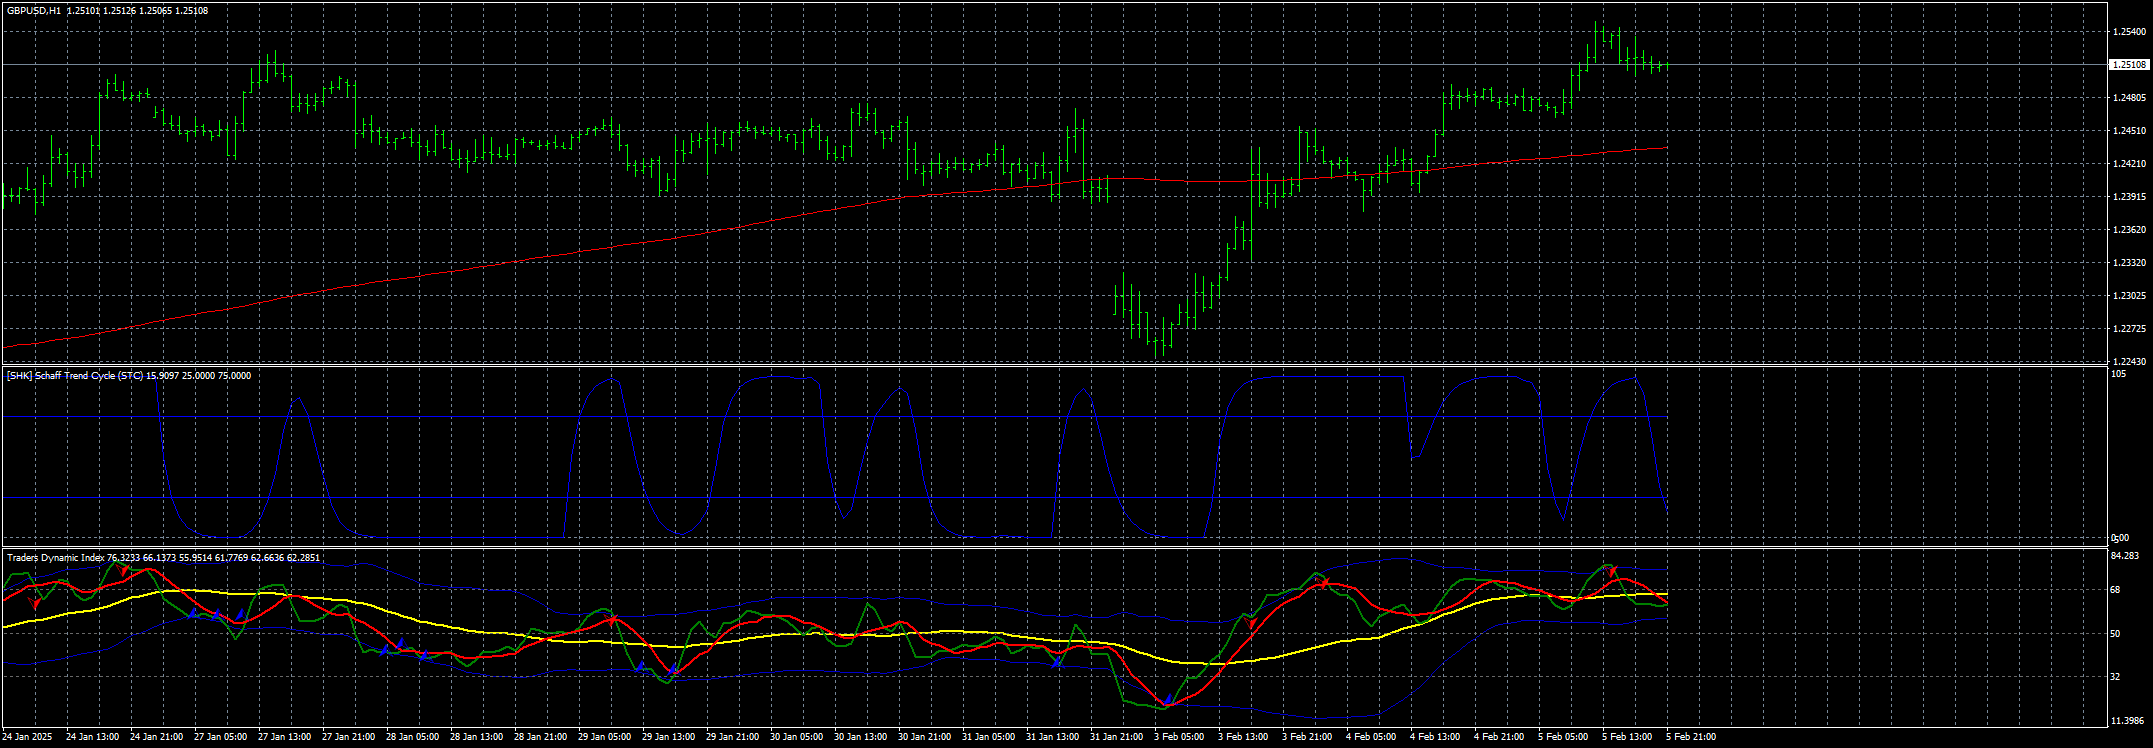Click the GBPUSD,H1 chart title label
Screen dimensions: 2153x748
(x=34, y=10)
